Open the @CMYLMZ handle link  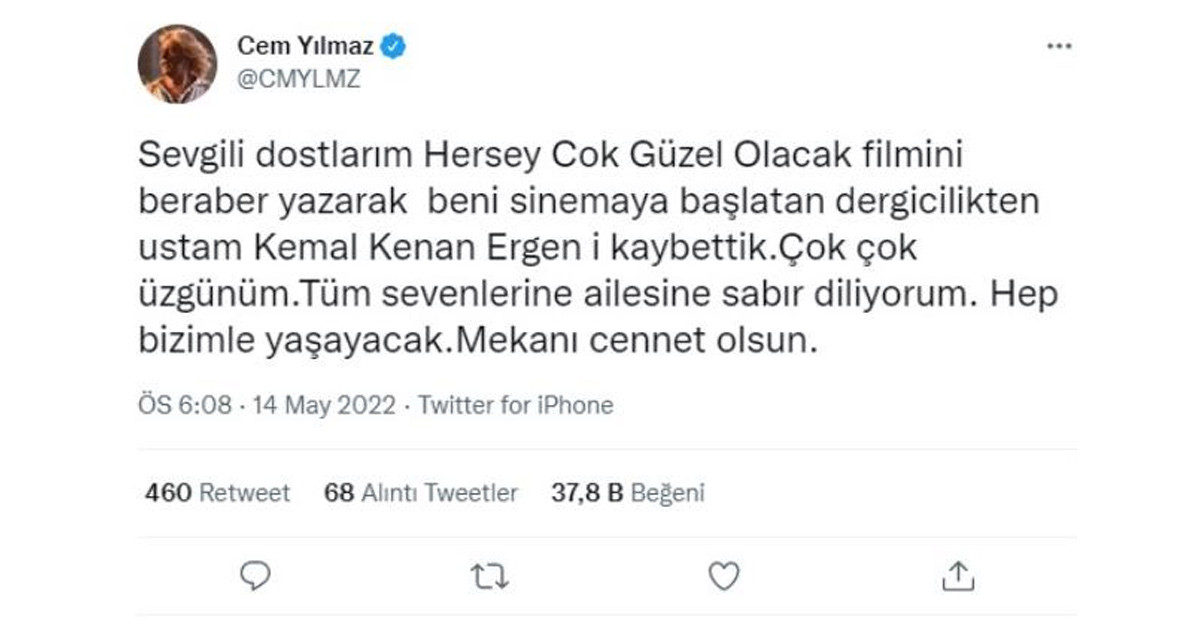(298, 80)
